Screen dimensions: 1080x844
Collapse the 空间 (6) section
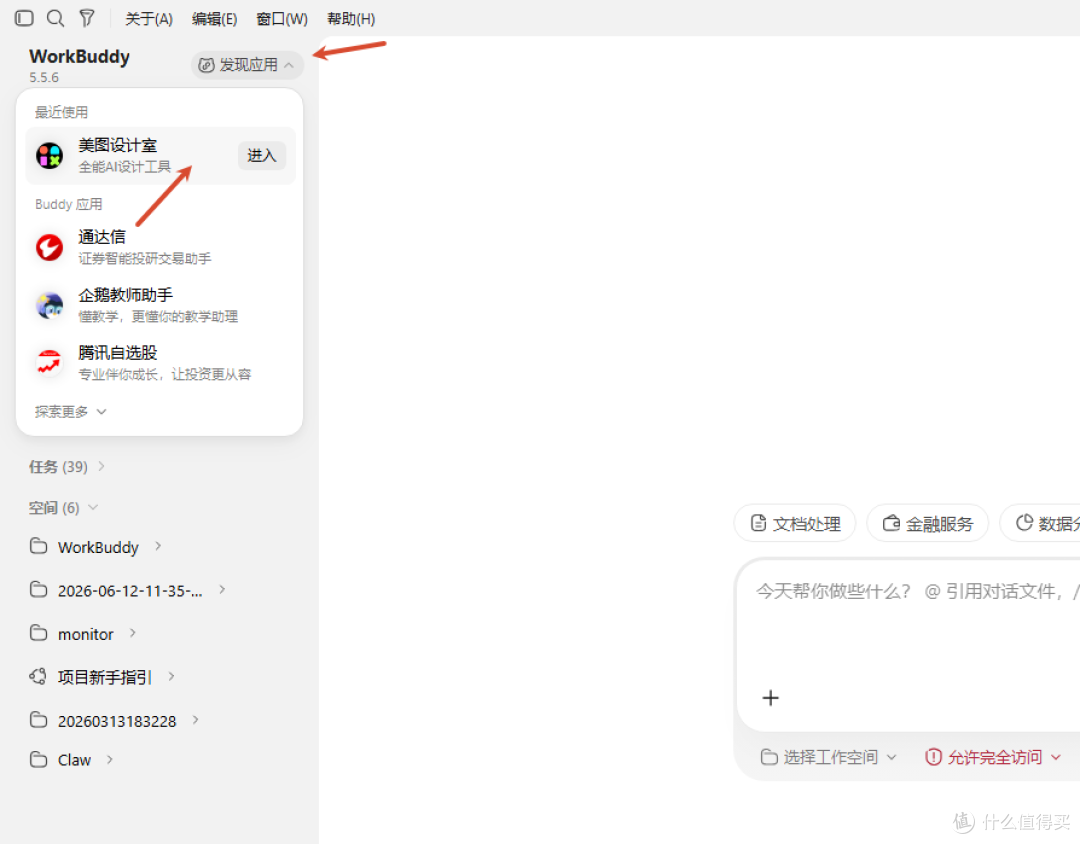tap(63, 508)
